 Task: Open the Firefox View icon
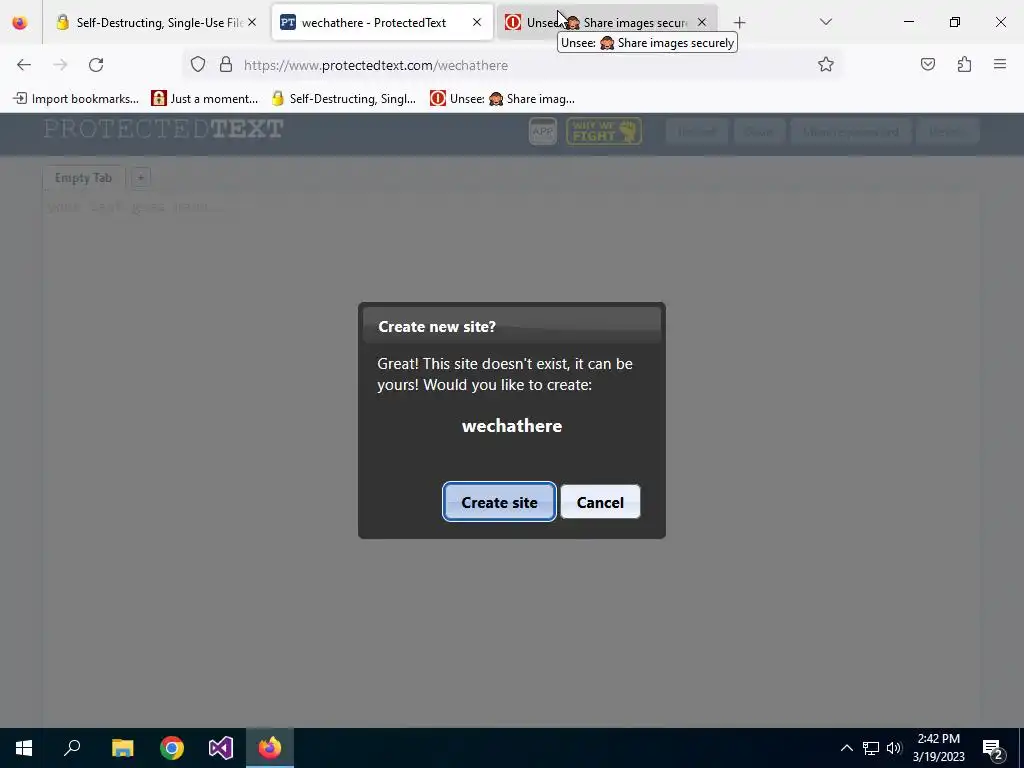click(20, 23)
